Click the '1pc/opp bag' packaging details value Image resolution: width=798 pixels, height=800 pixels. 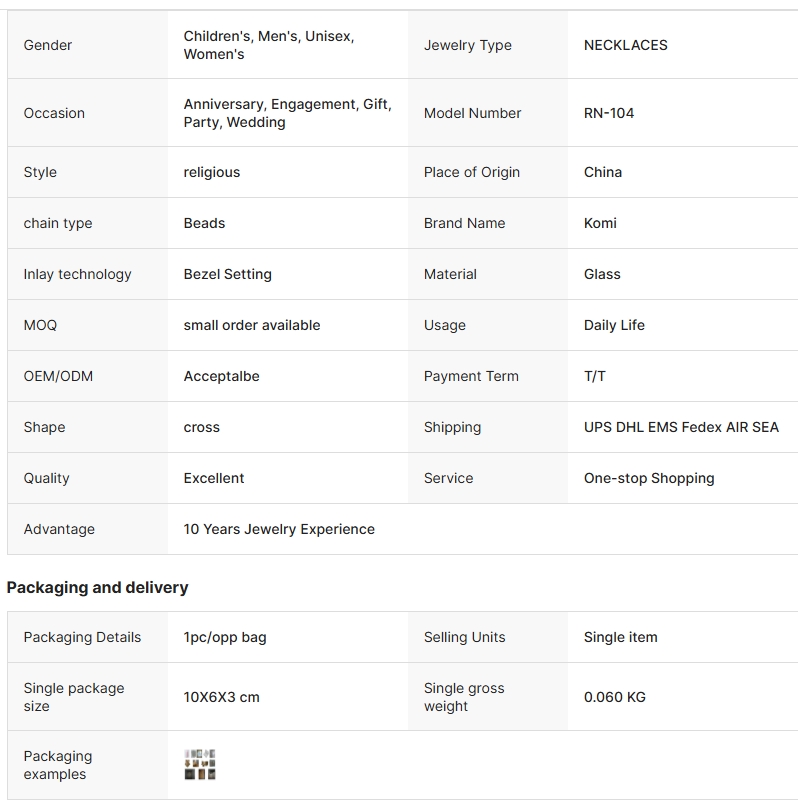coord(224,637)
